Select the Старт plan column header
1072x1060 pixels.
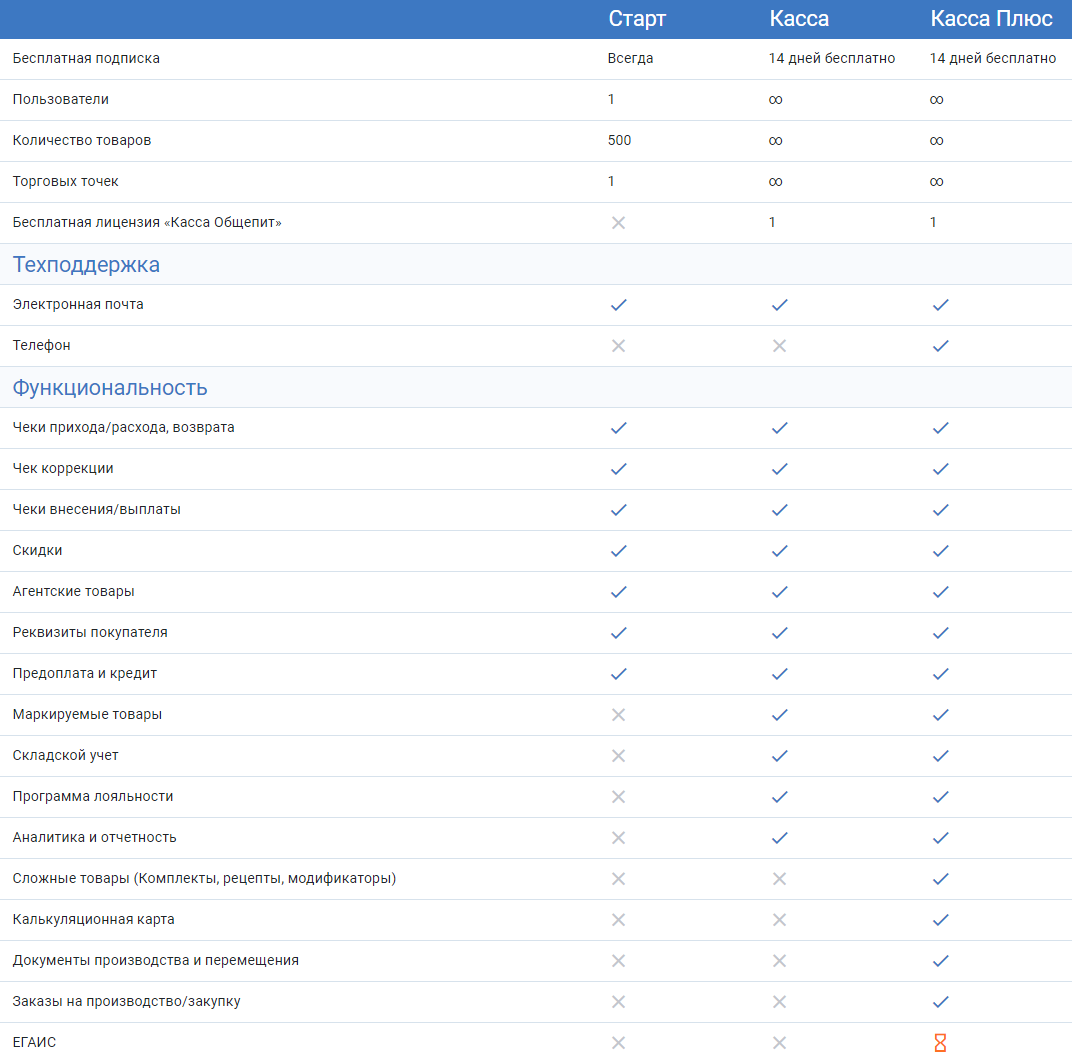(637, 18)
